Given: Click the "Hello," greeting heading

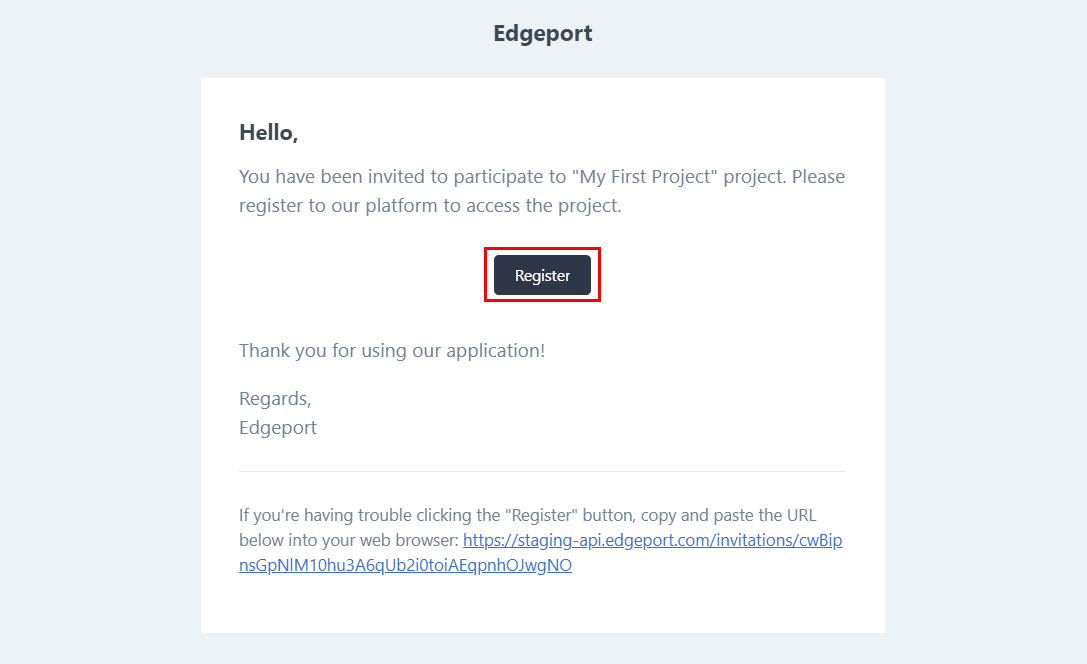Looking at the screenshot, I should click(x=269, y=132).
